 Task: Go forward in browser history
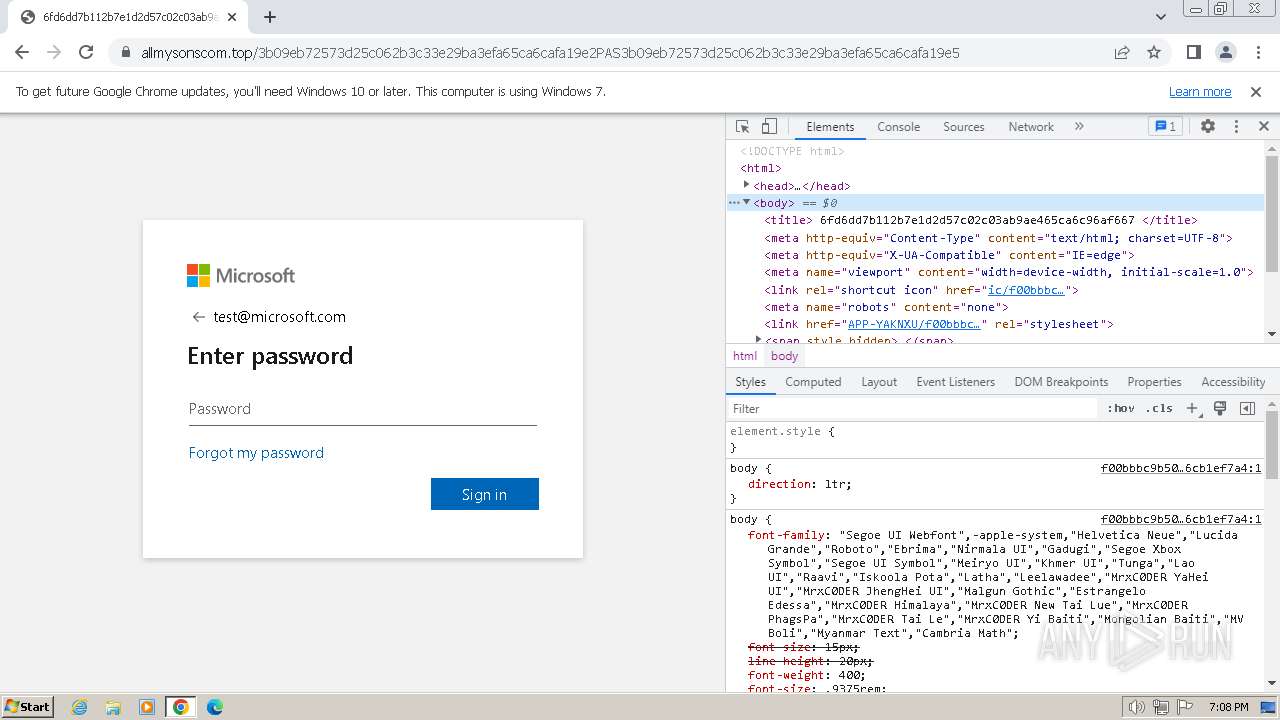[54, 52]
